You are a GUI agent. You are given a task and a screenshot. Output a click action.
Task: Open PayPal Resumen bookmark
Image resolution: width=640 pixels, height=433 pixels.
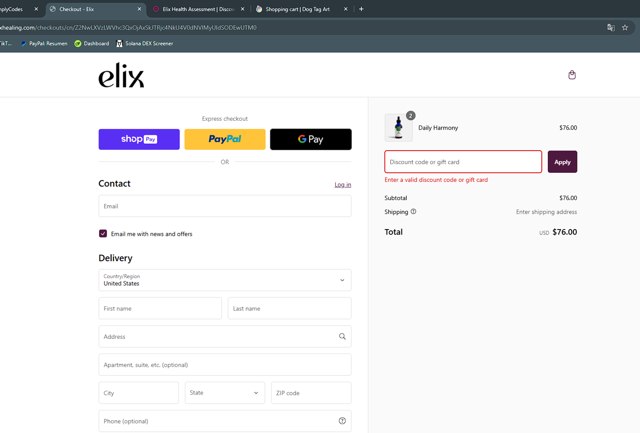click(44, 43)
